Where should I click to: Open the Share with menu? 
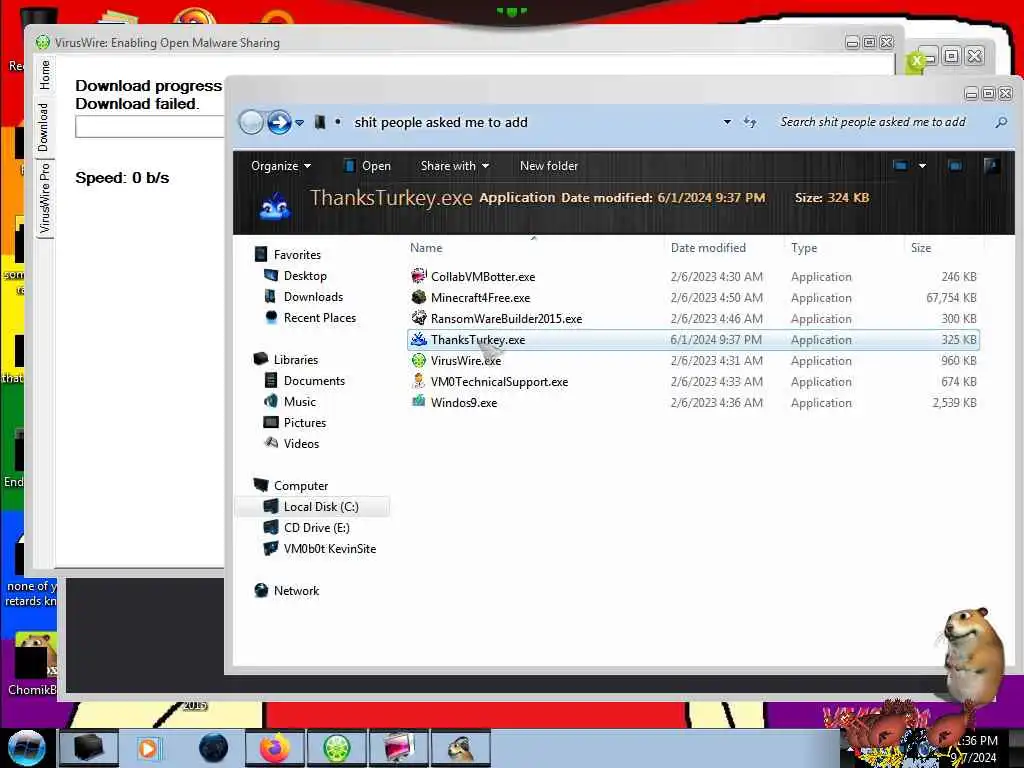[455, 166]
